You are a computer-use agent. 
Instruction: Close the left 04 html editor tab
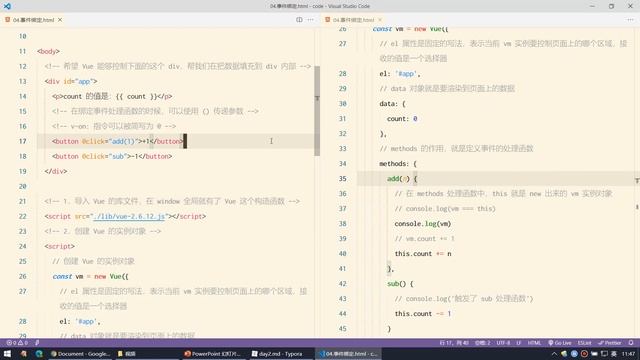[60, 20]
